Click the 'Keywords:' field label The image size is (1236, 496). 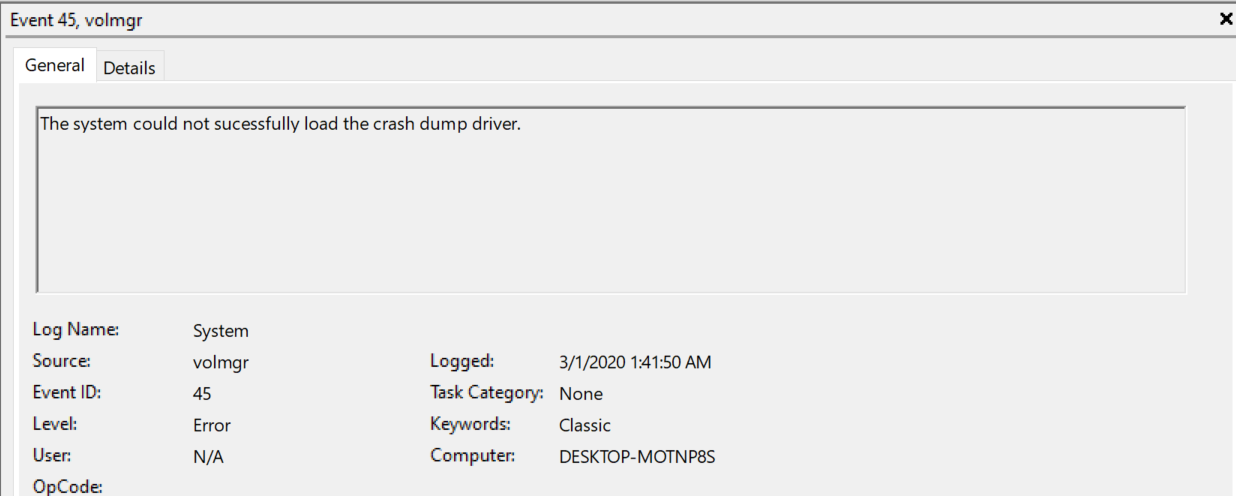470,424
